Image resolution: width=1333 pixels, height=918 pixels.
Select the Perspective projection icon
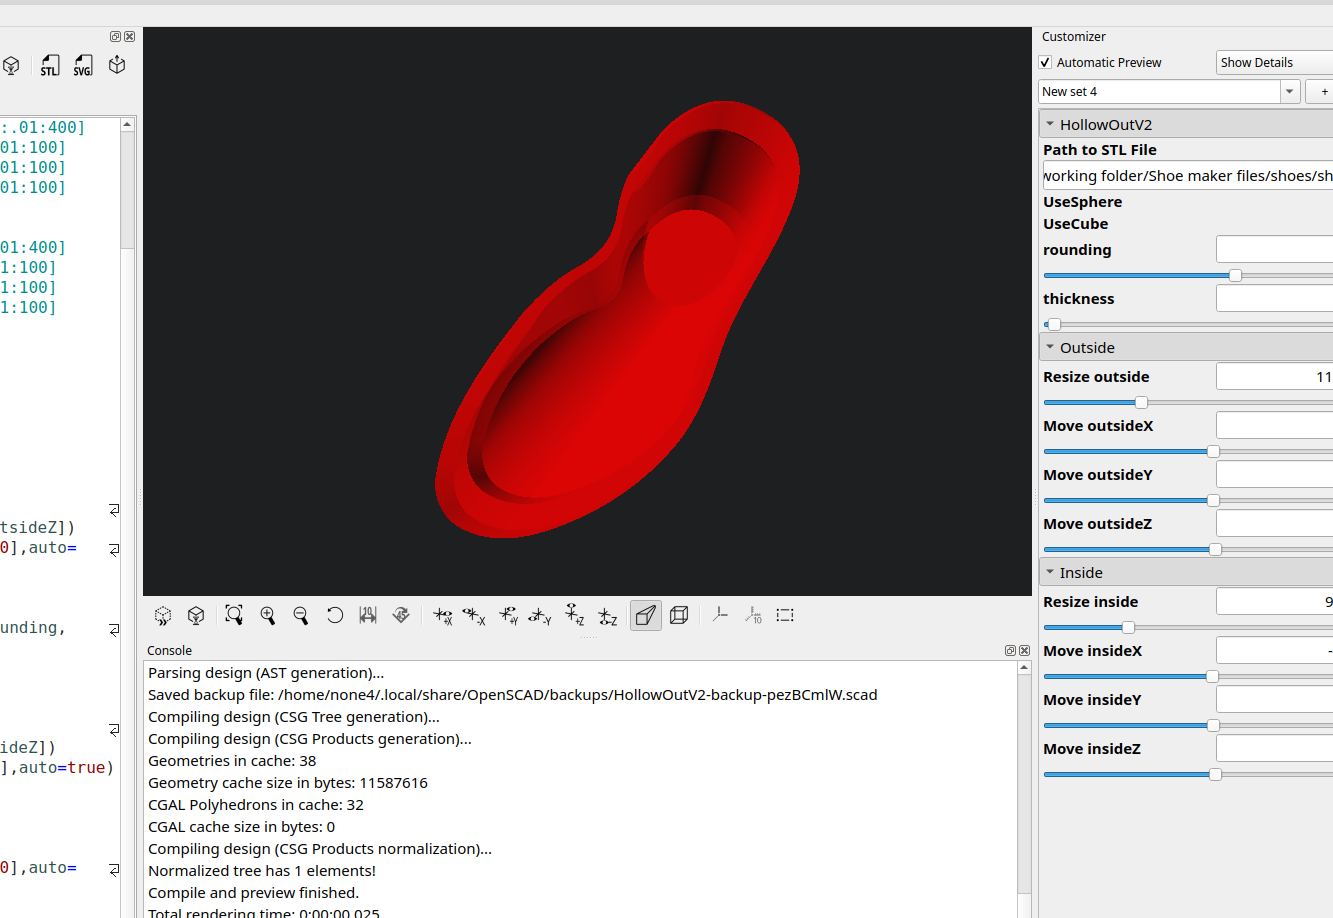coord(646,615)
